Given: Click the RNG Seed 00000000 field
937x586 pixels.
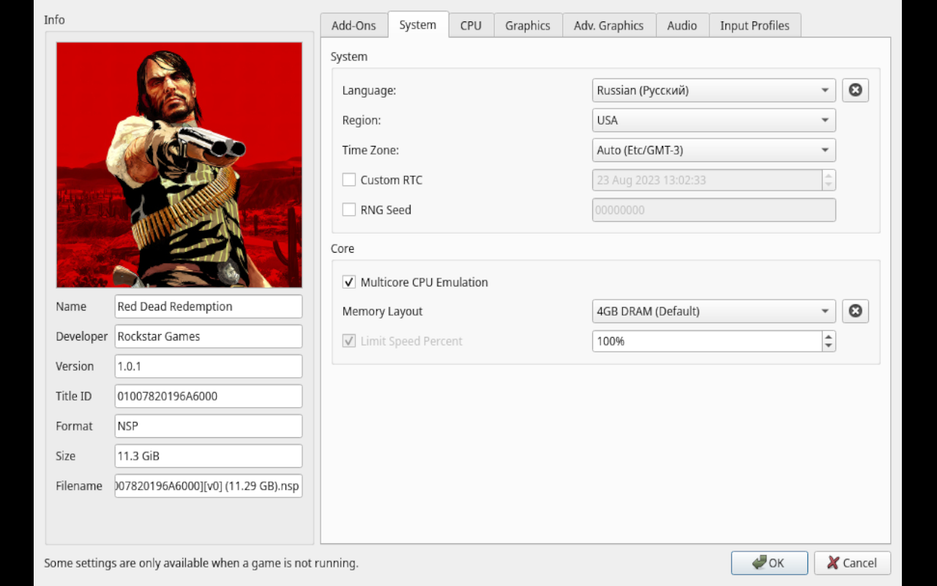Looking at the screenshot, I should coord(714,210).
